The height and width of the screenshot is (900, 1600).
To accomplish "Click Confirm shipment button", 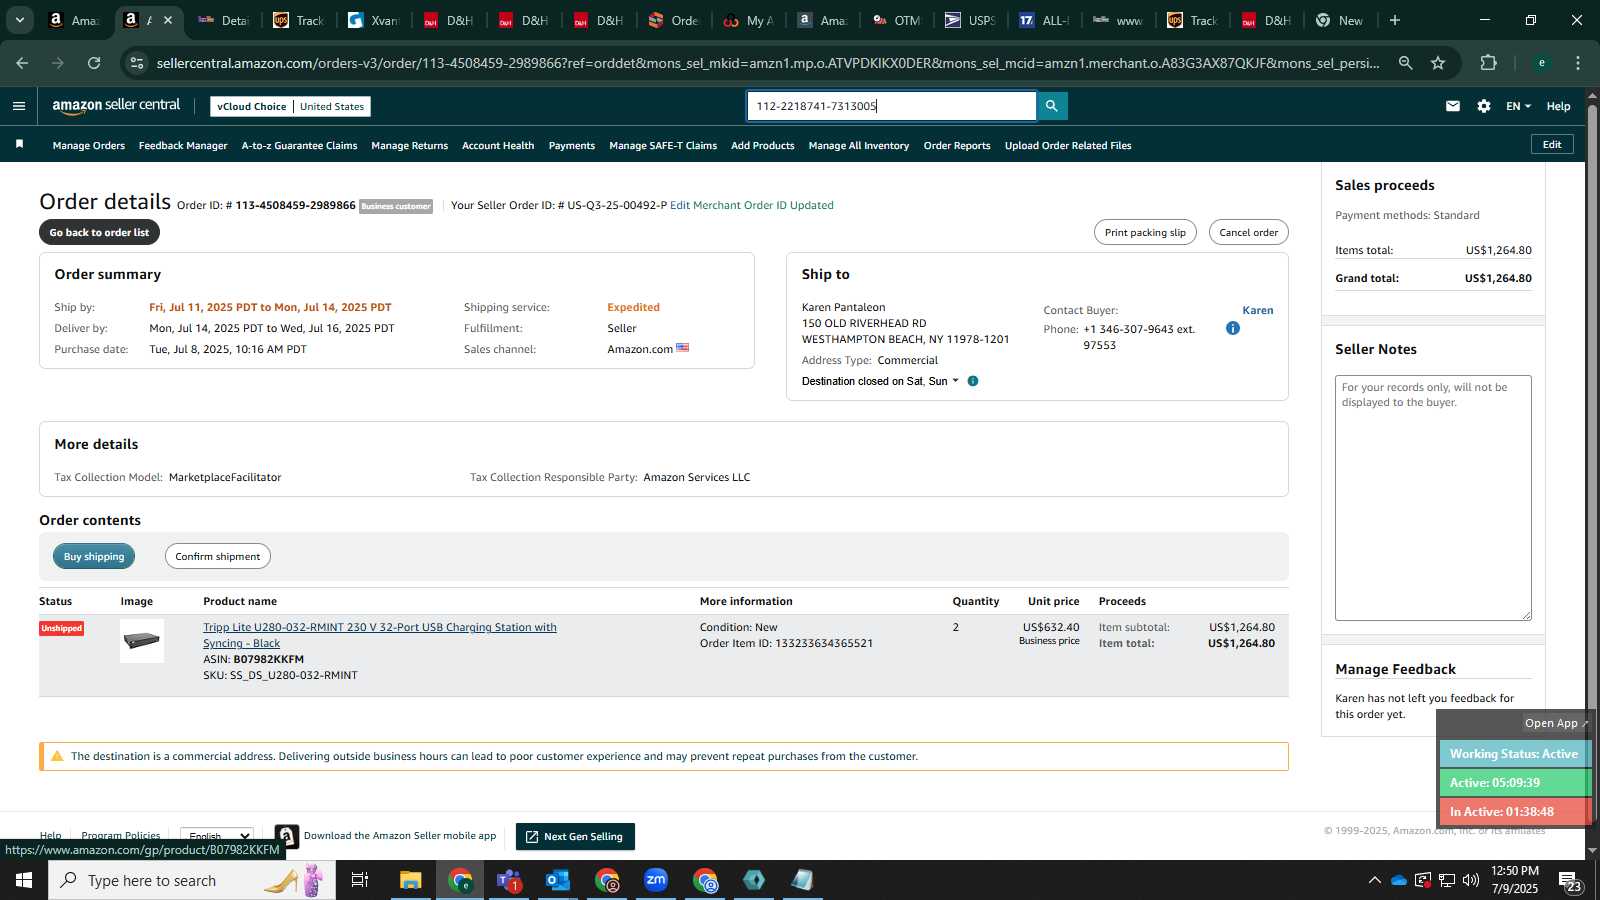I will tap(218, 556).
